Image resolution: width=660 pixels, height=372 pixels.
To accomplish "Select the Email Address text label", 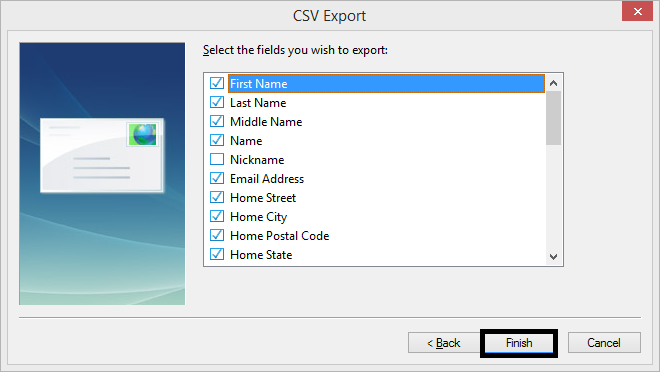I will pos(267,179).
